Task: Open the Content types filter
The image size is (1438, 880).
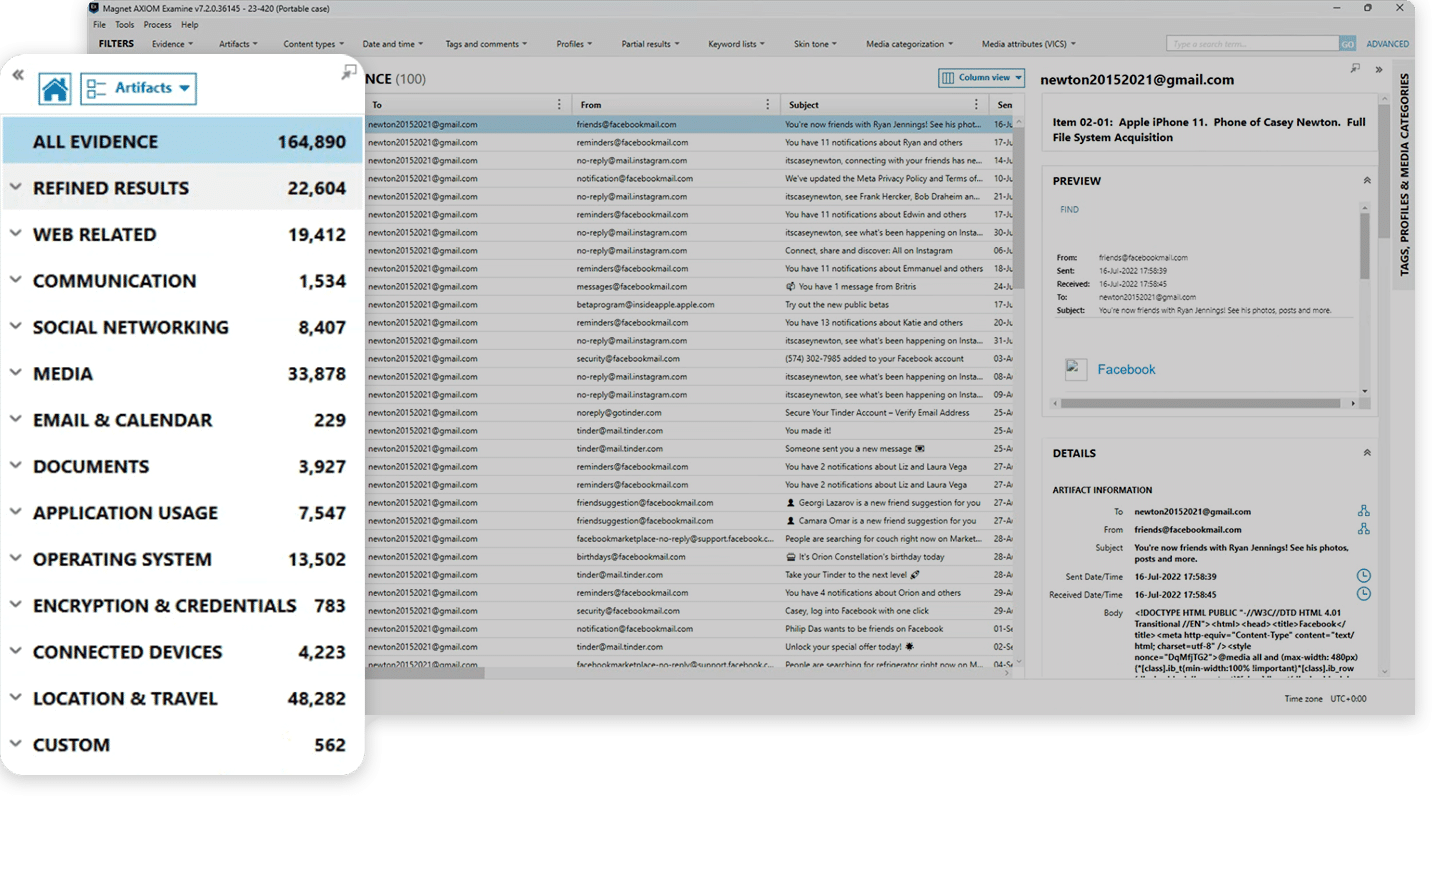Action: [313, 44]
